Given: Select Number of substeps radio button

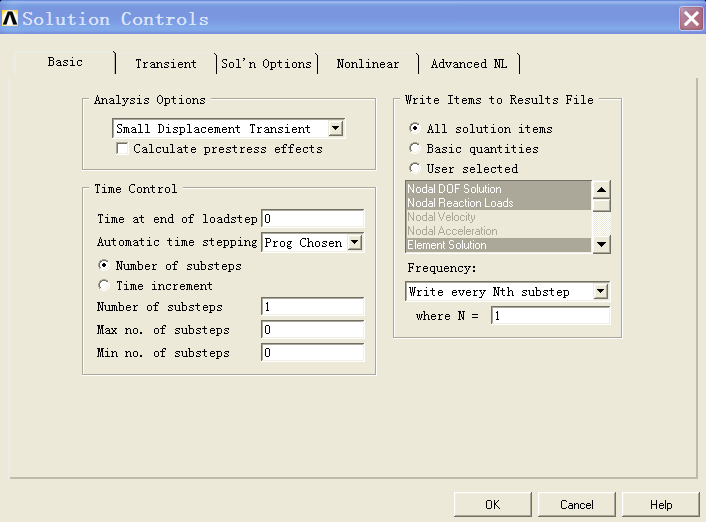Looking at the screenshot, I should coord(104,266).
